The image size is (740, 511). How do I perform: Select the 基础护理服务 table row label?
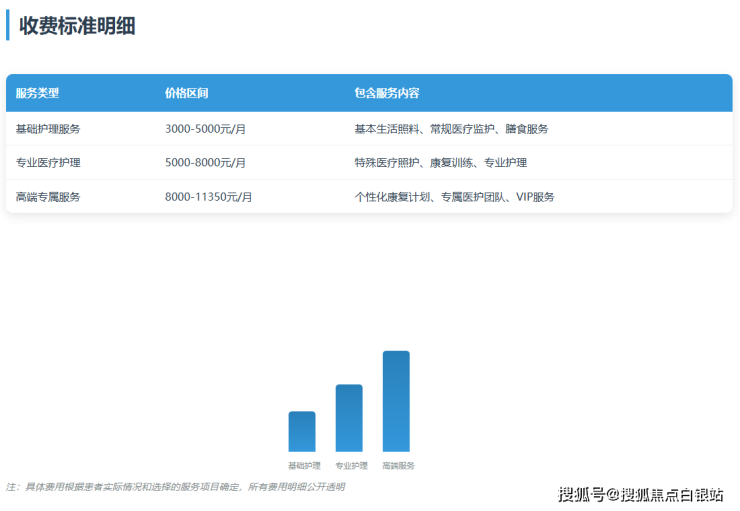pos(48,129)
